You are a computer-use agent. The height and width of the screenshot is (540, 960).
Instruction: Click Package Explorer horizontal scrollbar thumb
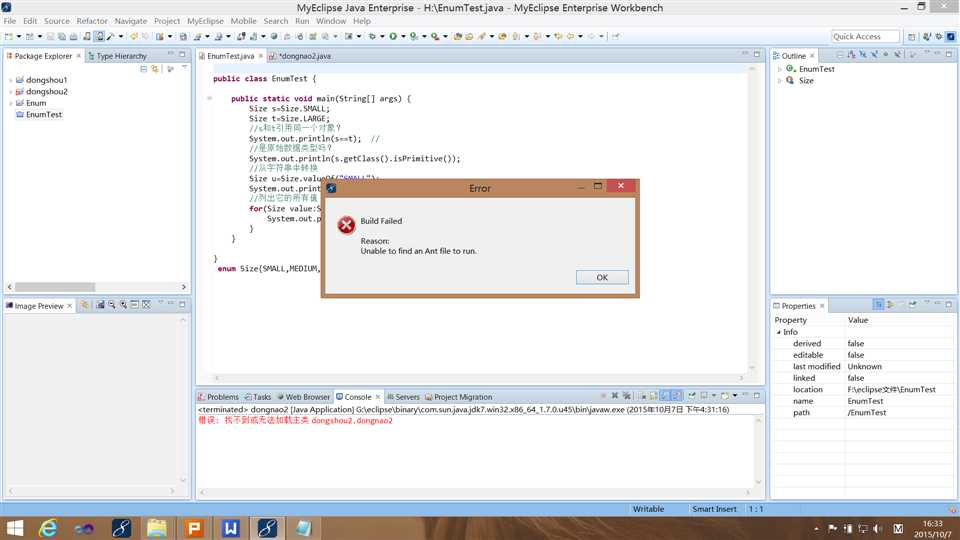[55, 287]
